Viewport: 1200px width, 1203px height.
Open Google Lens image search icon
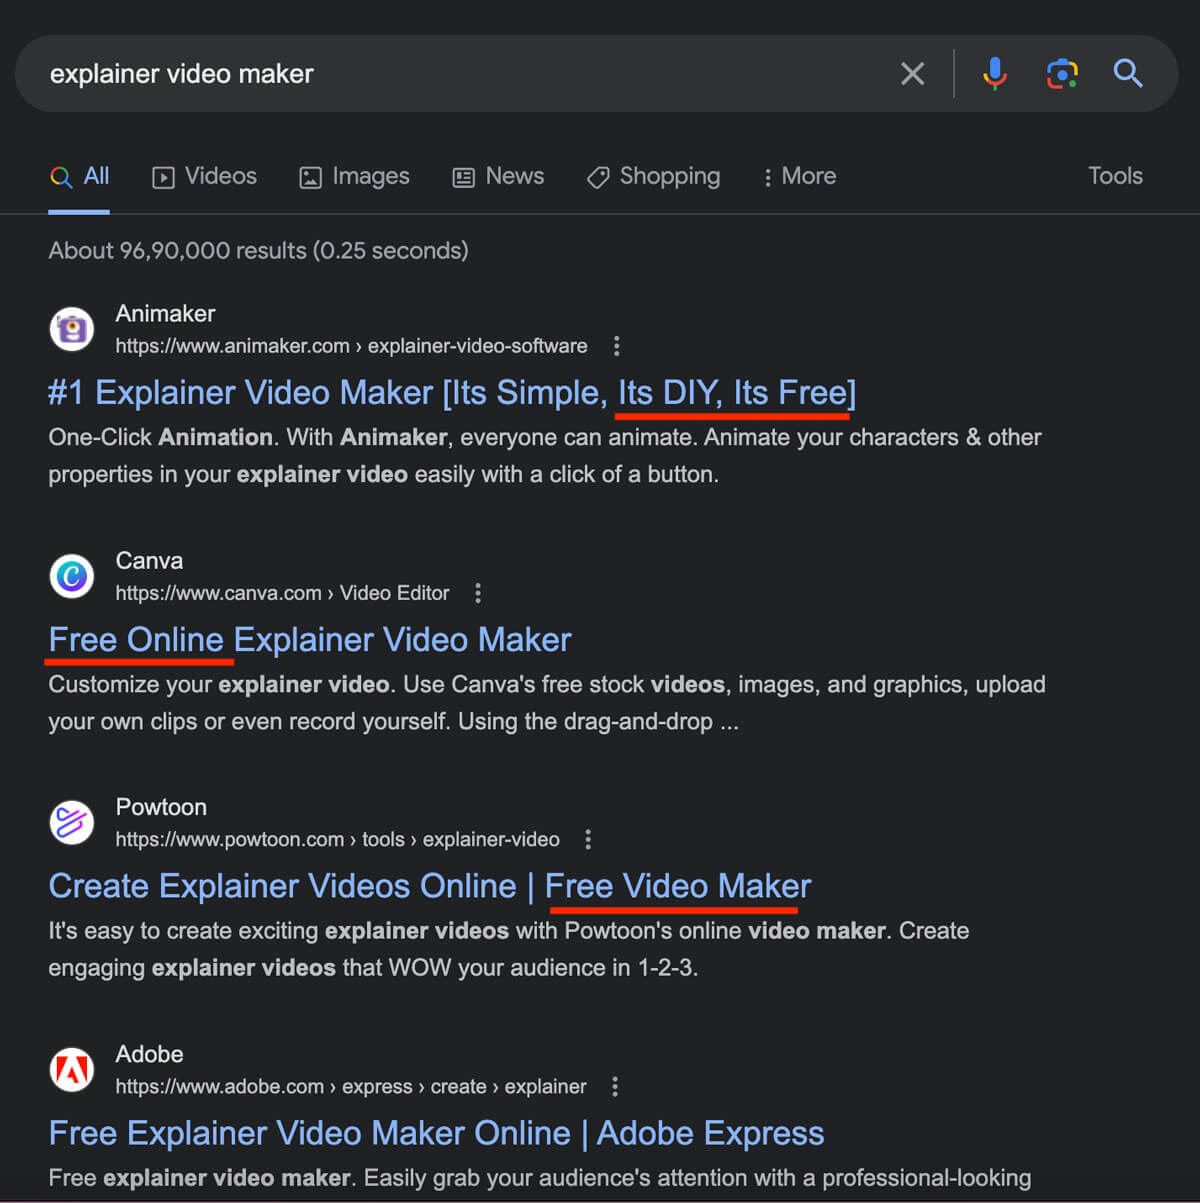(1062, 74)
